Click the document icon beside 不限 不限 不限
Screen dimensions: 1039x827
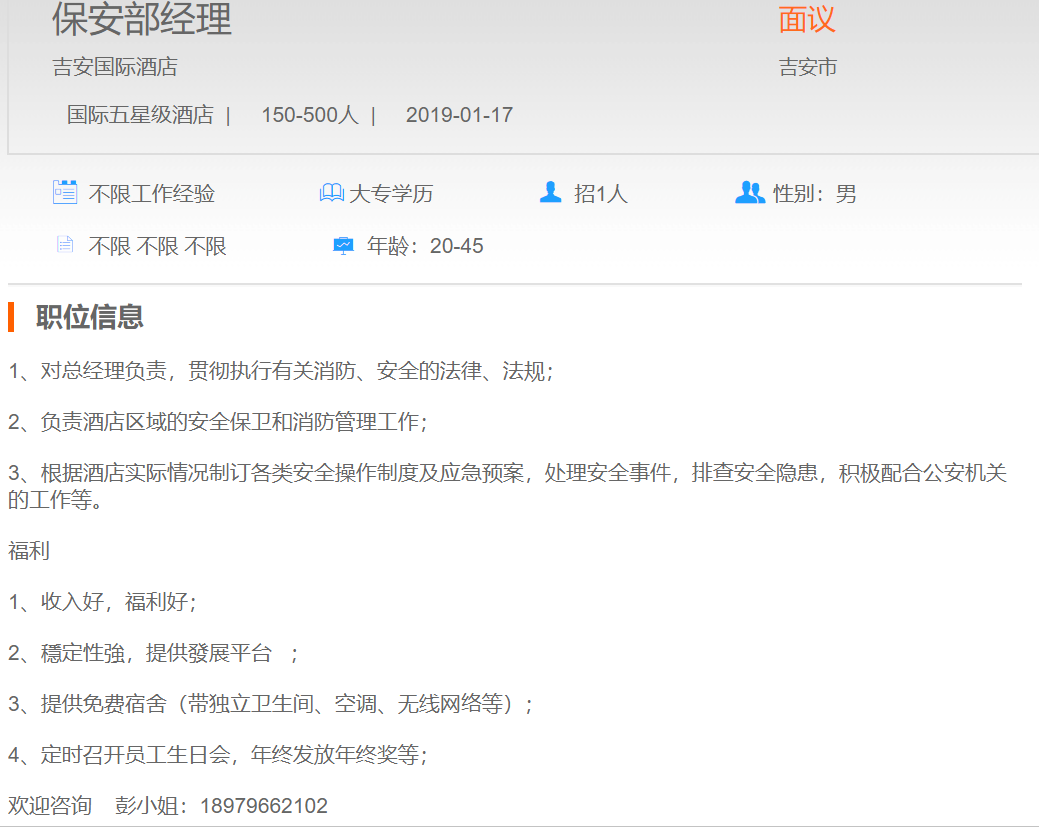click(65, 245)
